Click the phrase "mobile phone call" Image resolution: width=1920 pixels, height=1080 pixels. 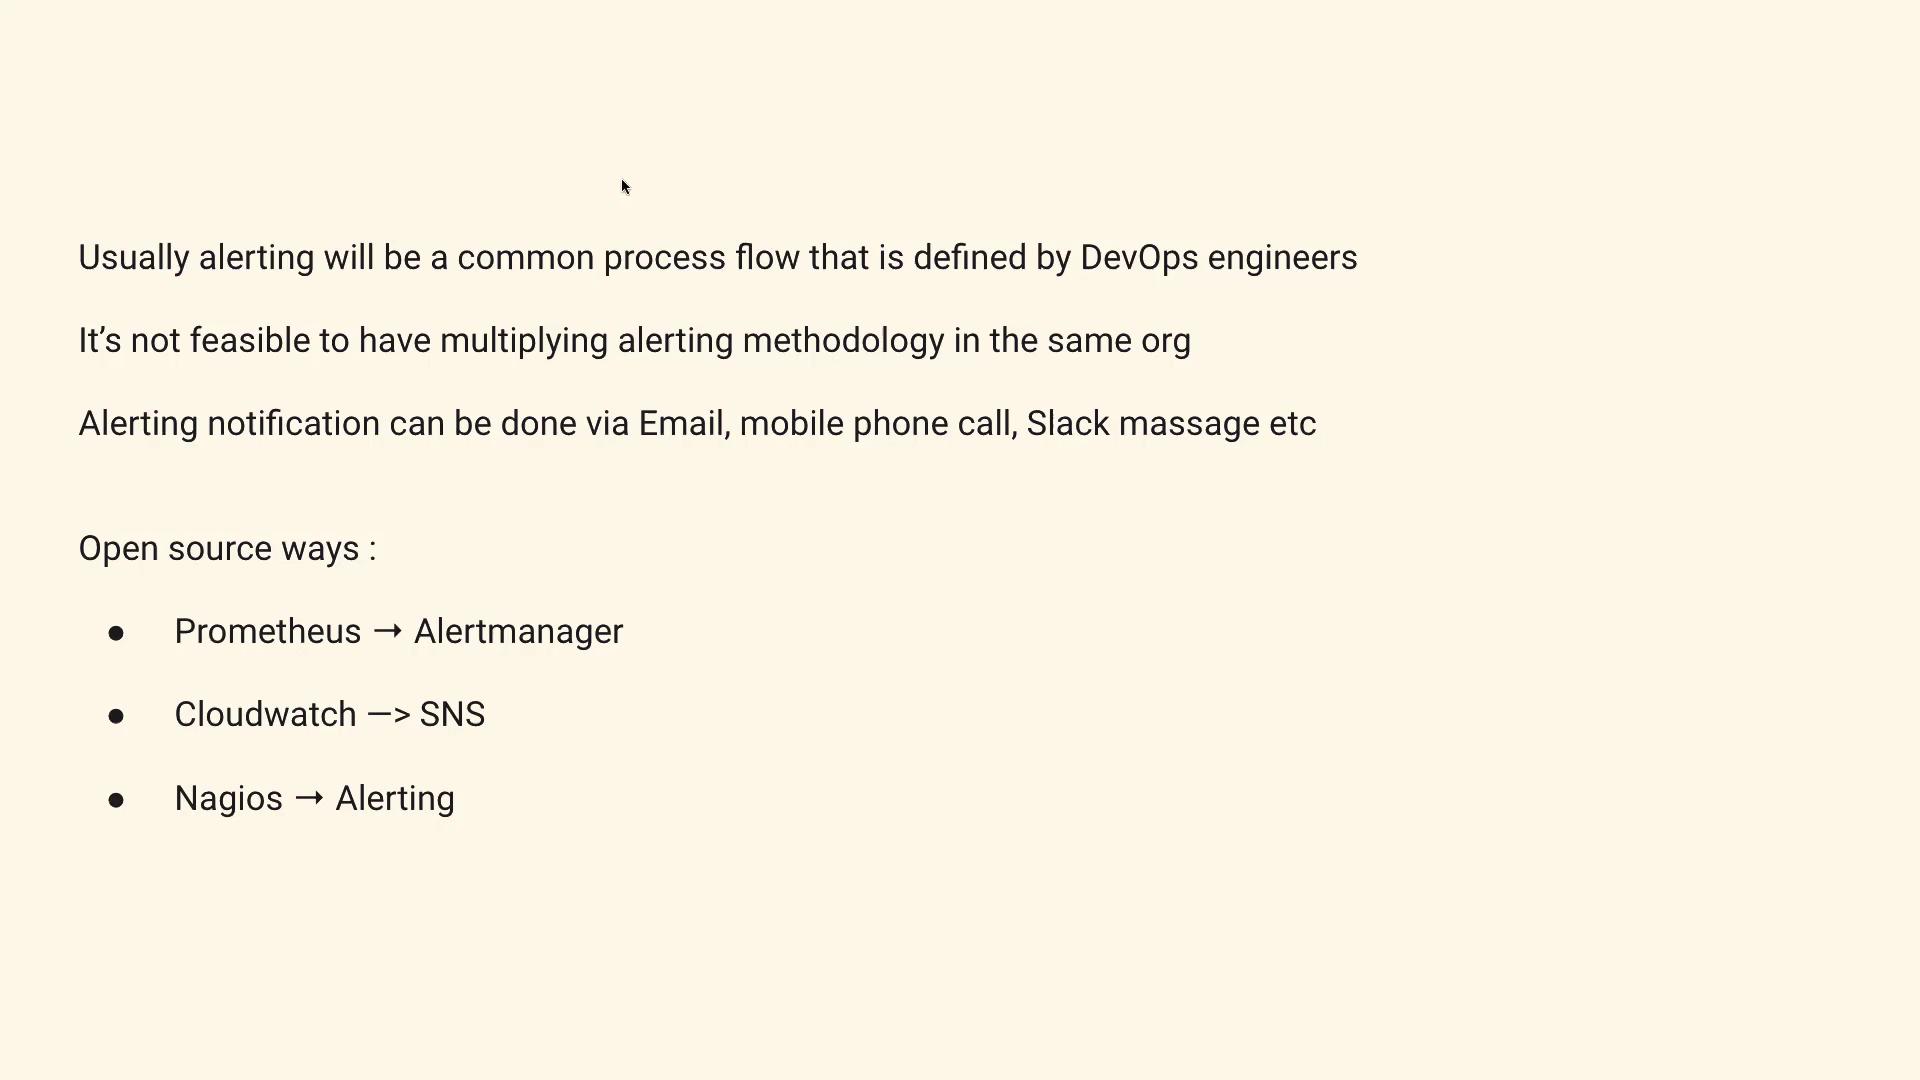click(875, 424)
